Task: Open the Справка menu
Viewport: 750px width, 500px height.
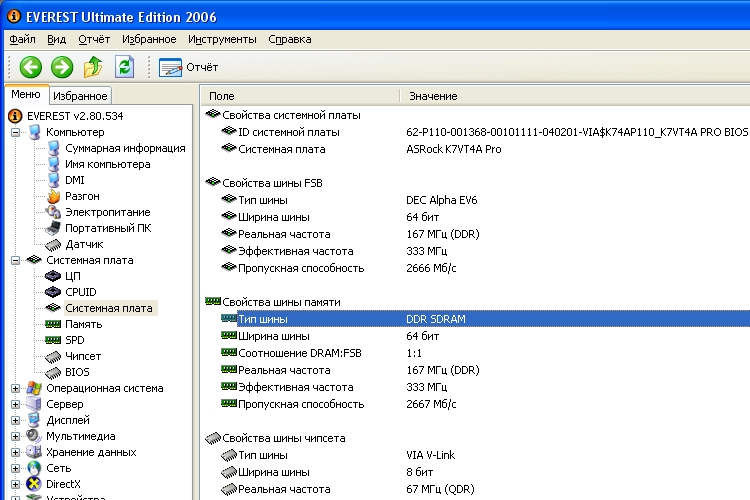Action: tap(290, 39)
